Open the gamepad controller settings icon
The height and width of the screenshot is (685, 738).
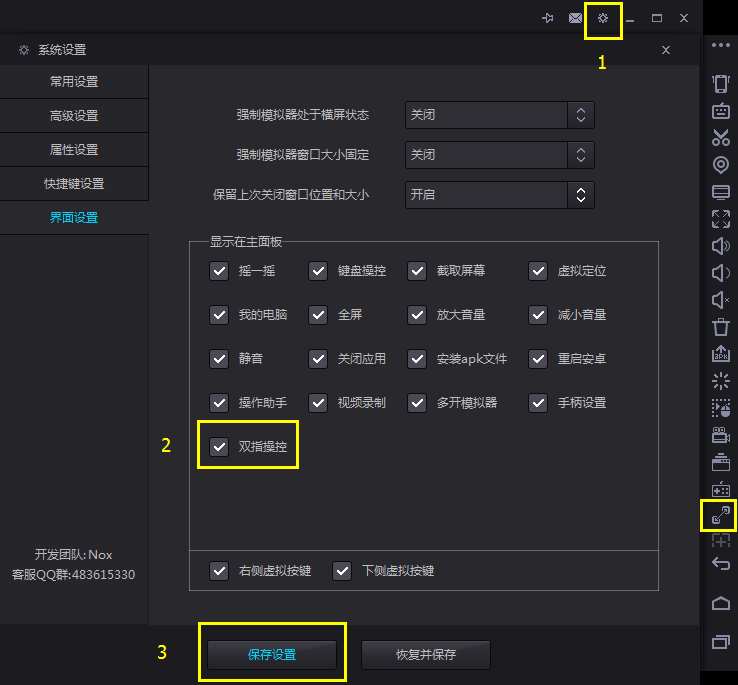tap(721, 489)
